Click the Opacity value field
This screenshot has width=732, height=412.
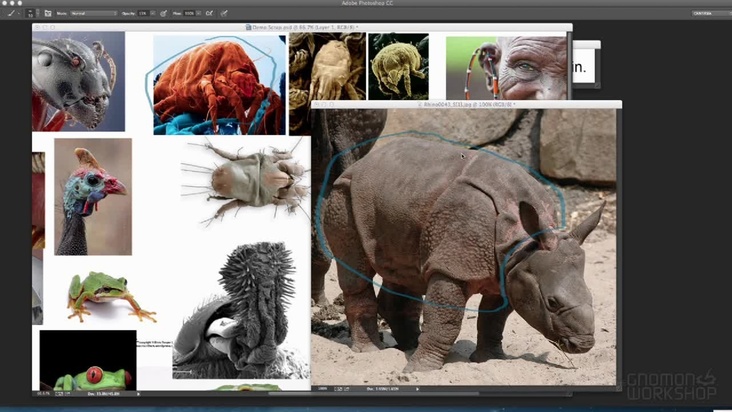pyautogui.click(x=143, y=14)
